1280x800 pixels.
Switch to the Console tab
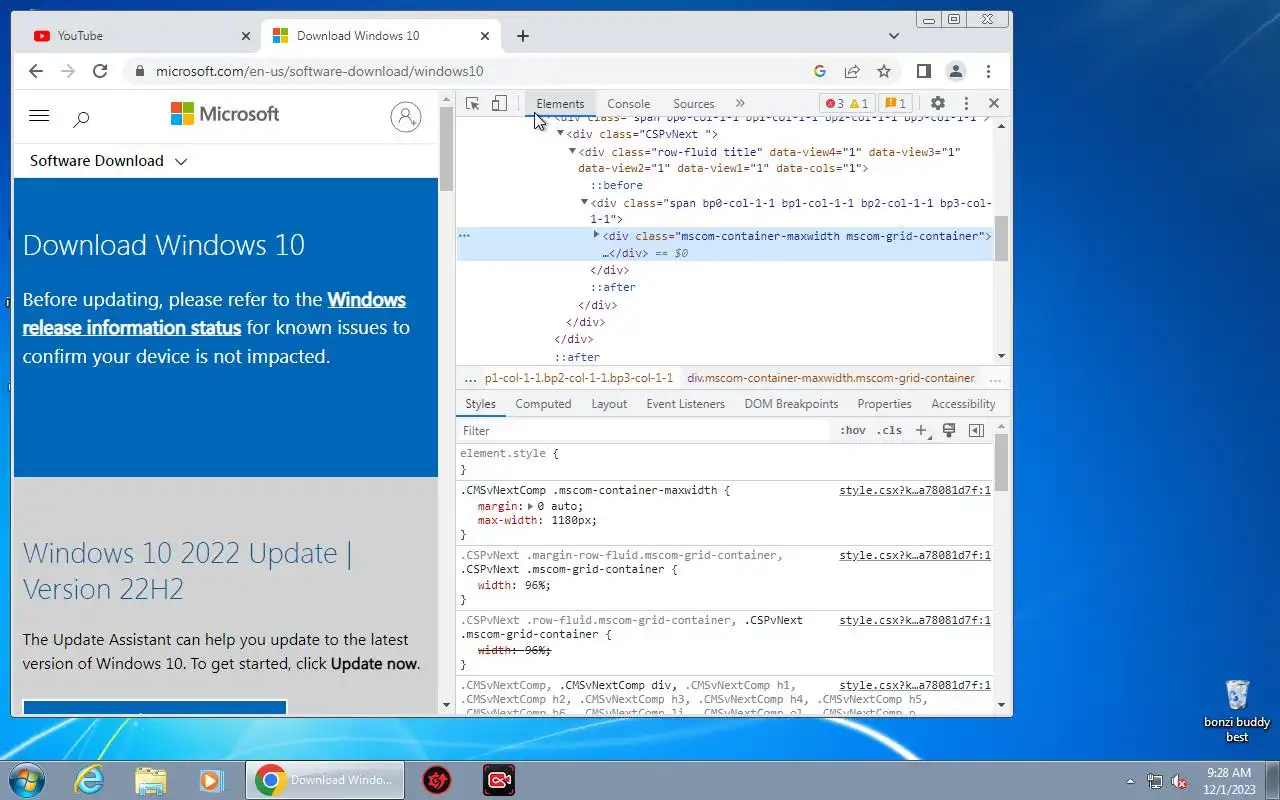point(628,103)
